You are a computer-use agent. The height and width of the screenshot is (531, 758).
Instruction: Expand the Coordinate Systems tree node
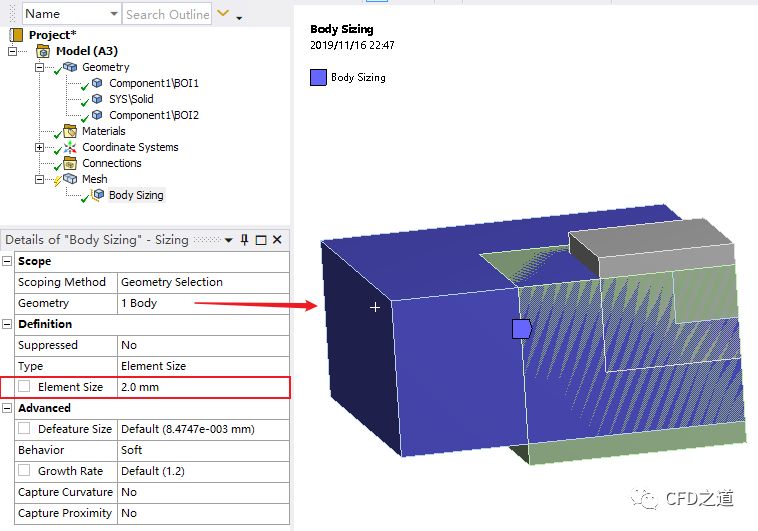tap(40, 147)
